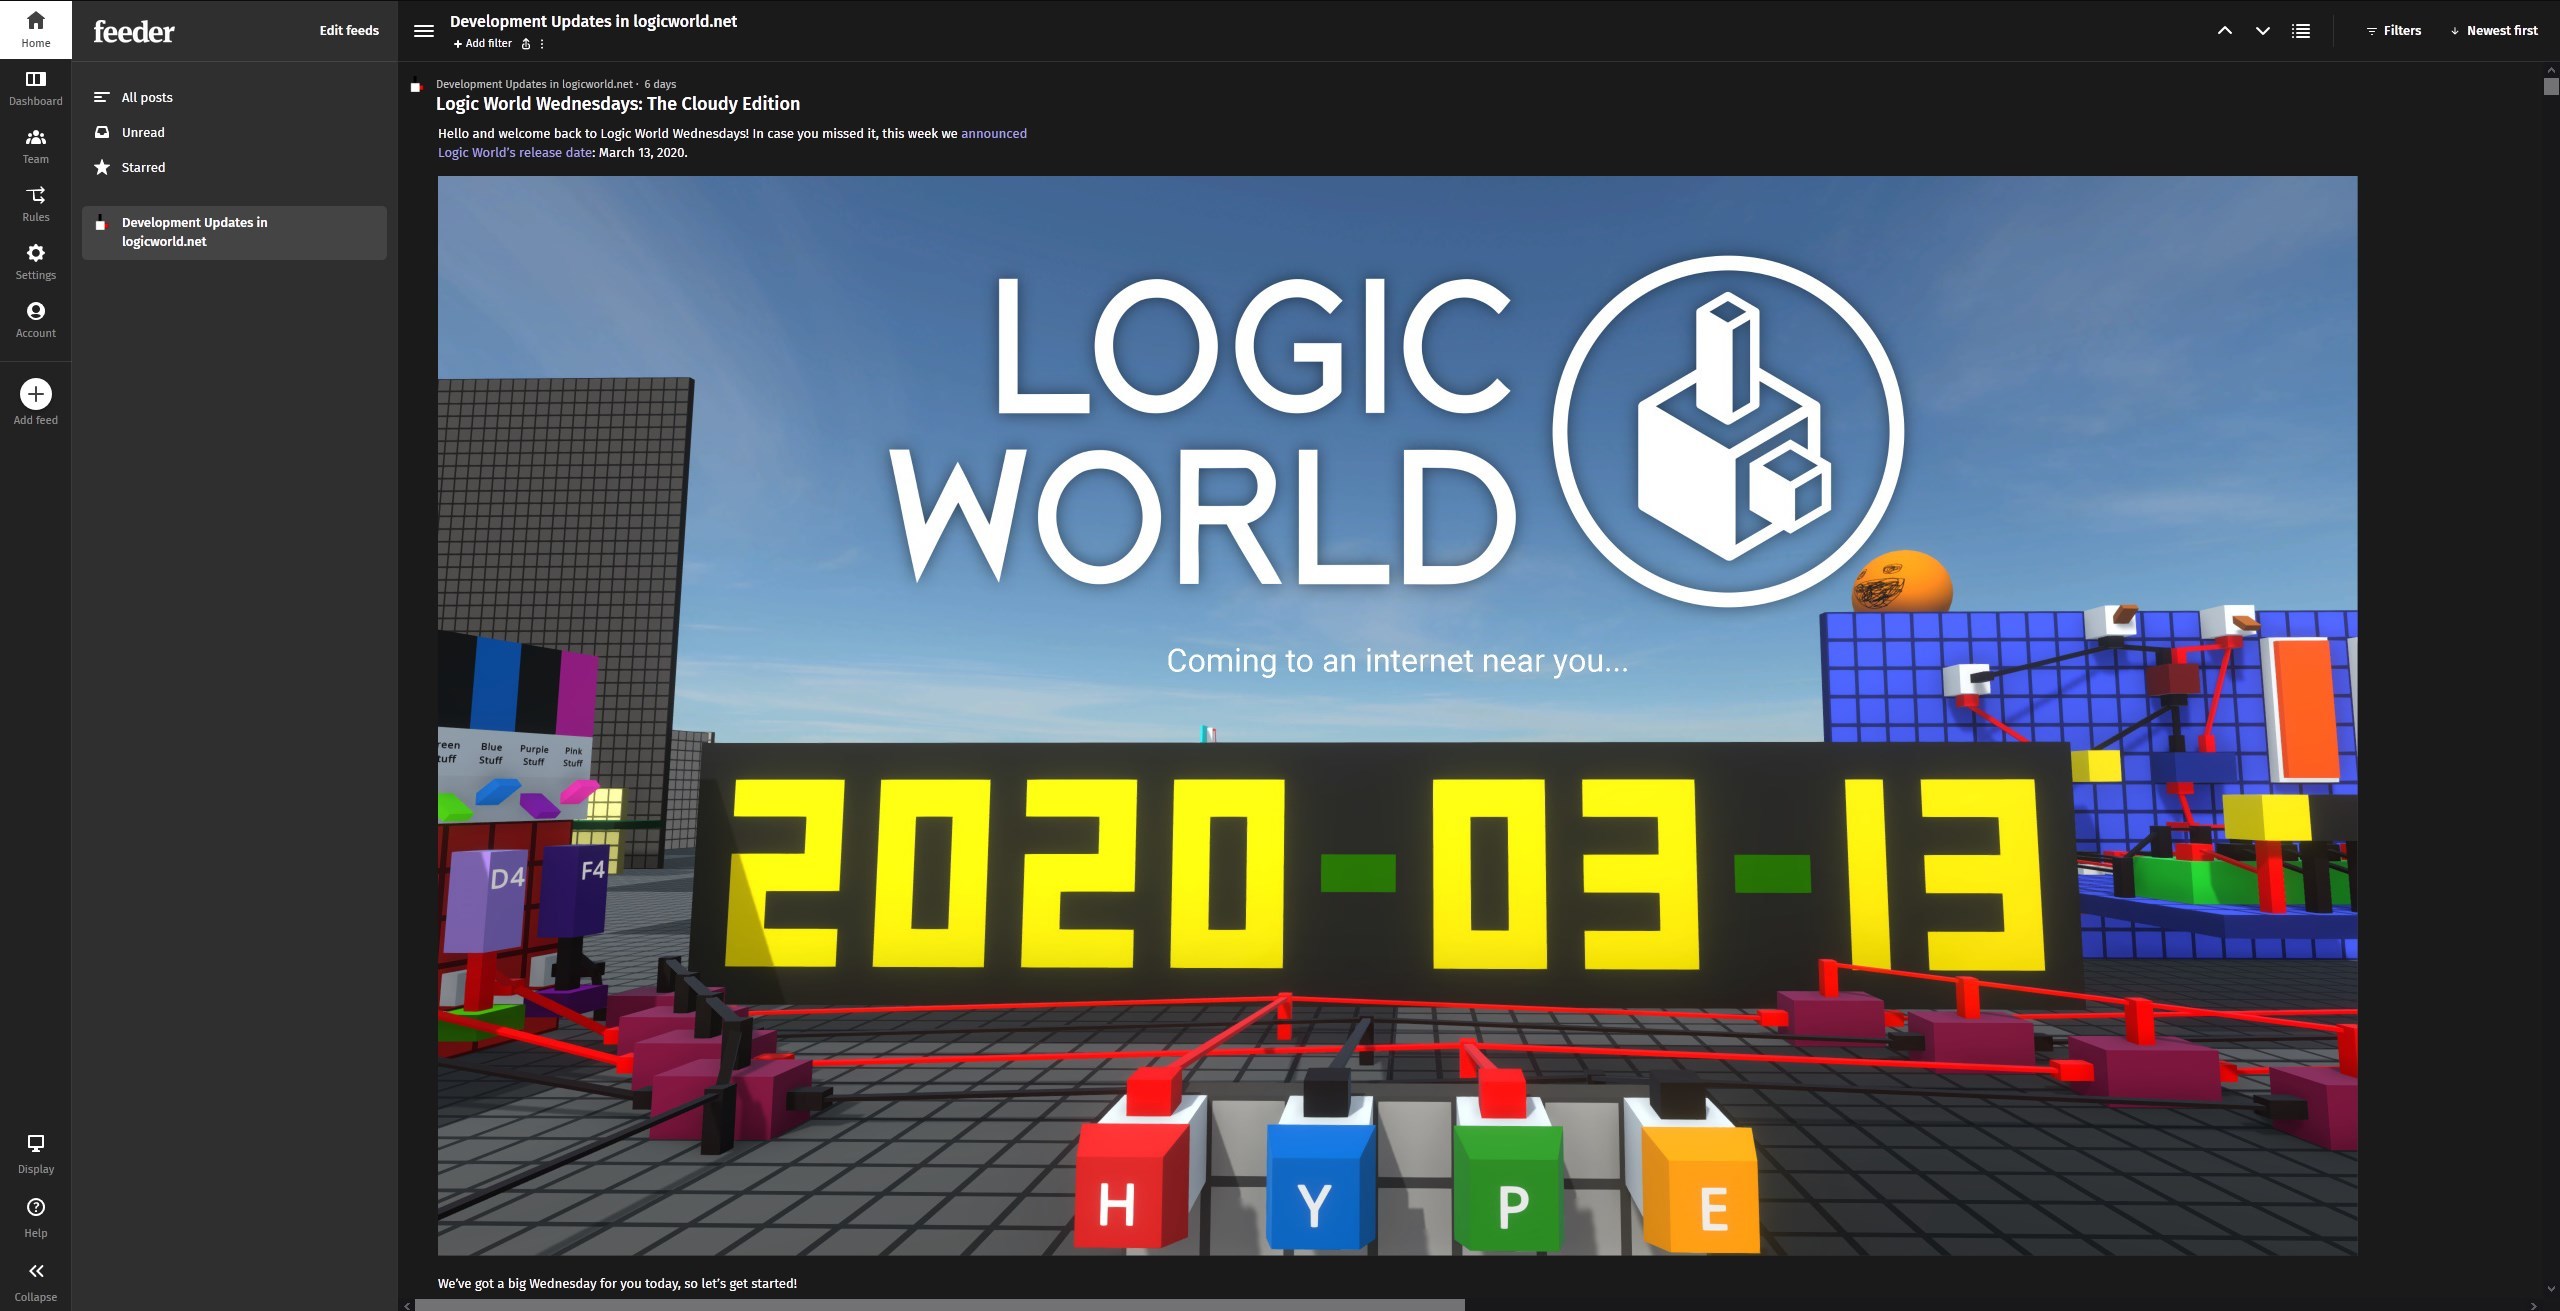Click the post's feed favicon
Viewport: 2560px width, 1311px height.
[416, 86]
